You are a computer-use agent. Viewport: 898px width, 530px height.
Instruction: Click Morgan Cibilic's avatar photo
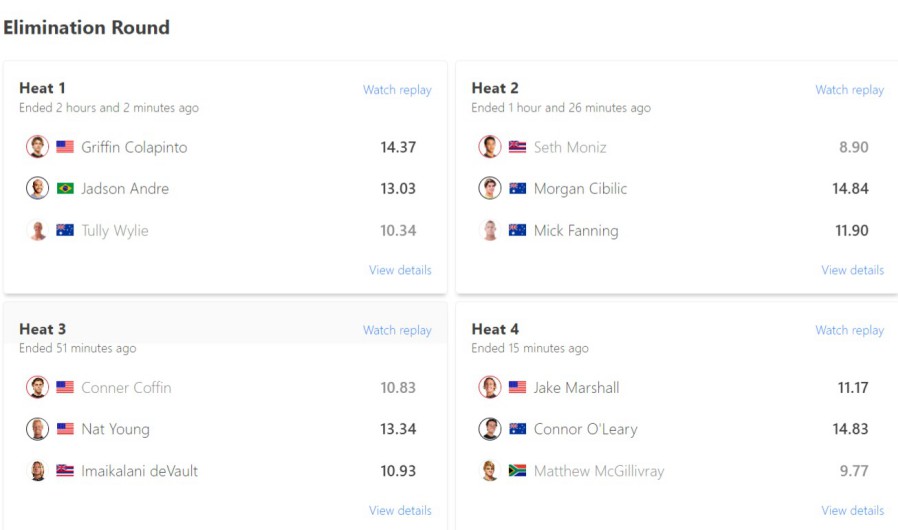pyautogui.click(x=490, y=189)
